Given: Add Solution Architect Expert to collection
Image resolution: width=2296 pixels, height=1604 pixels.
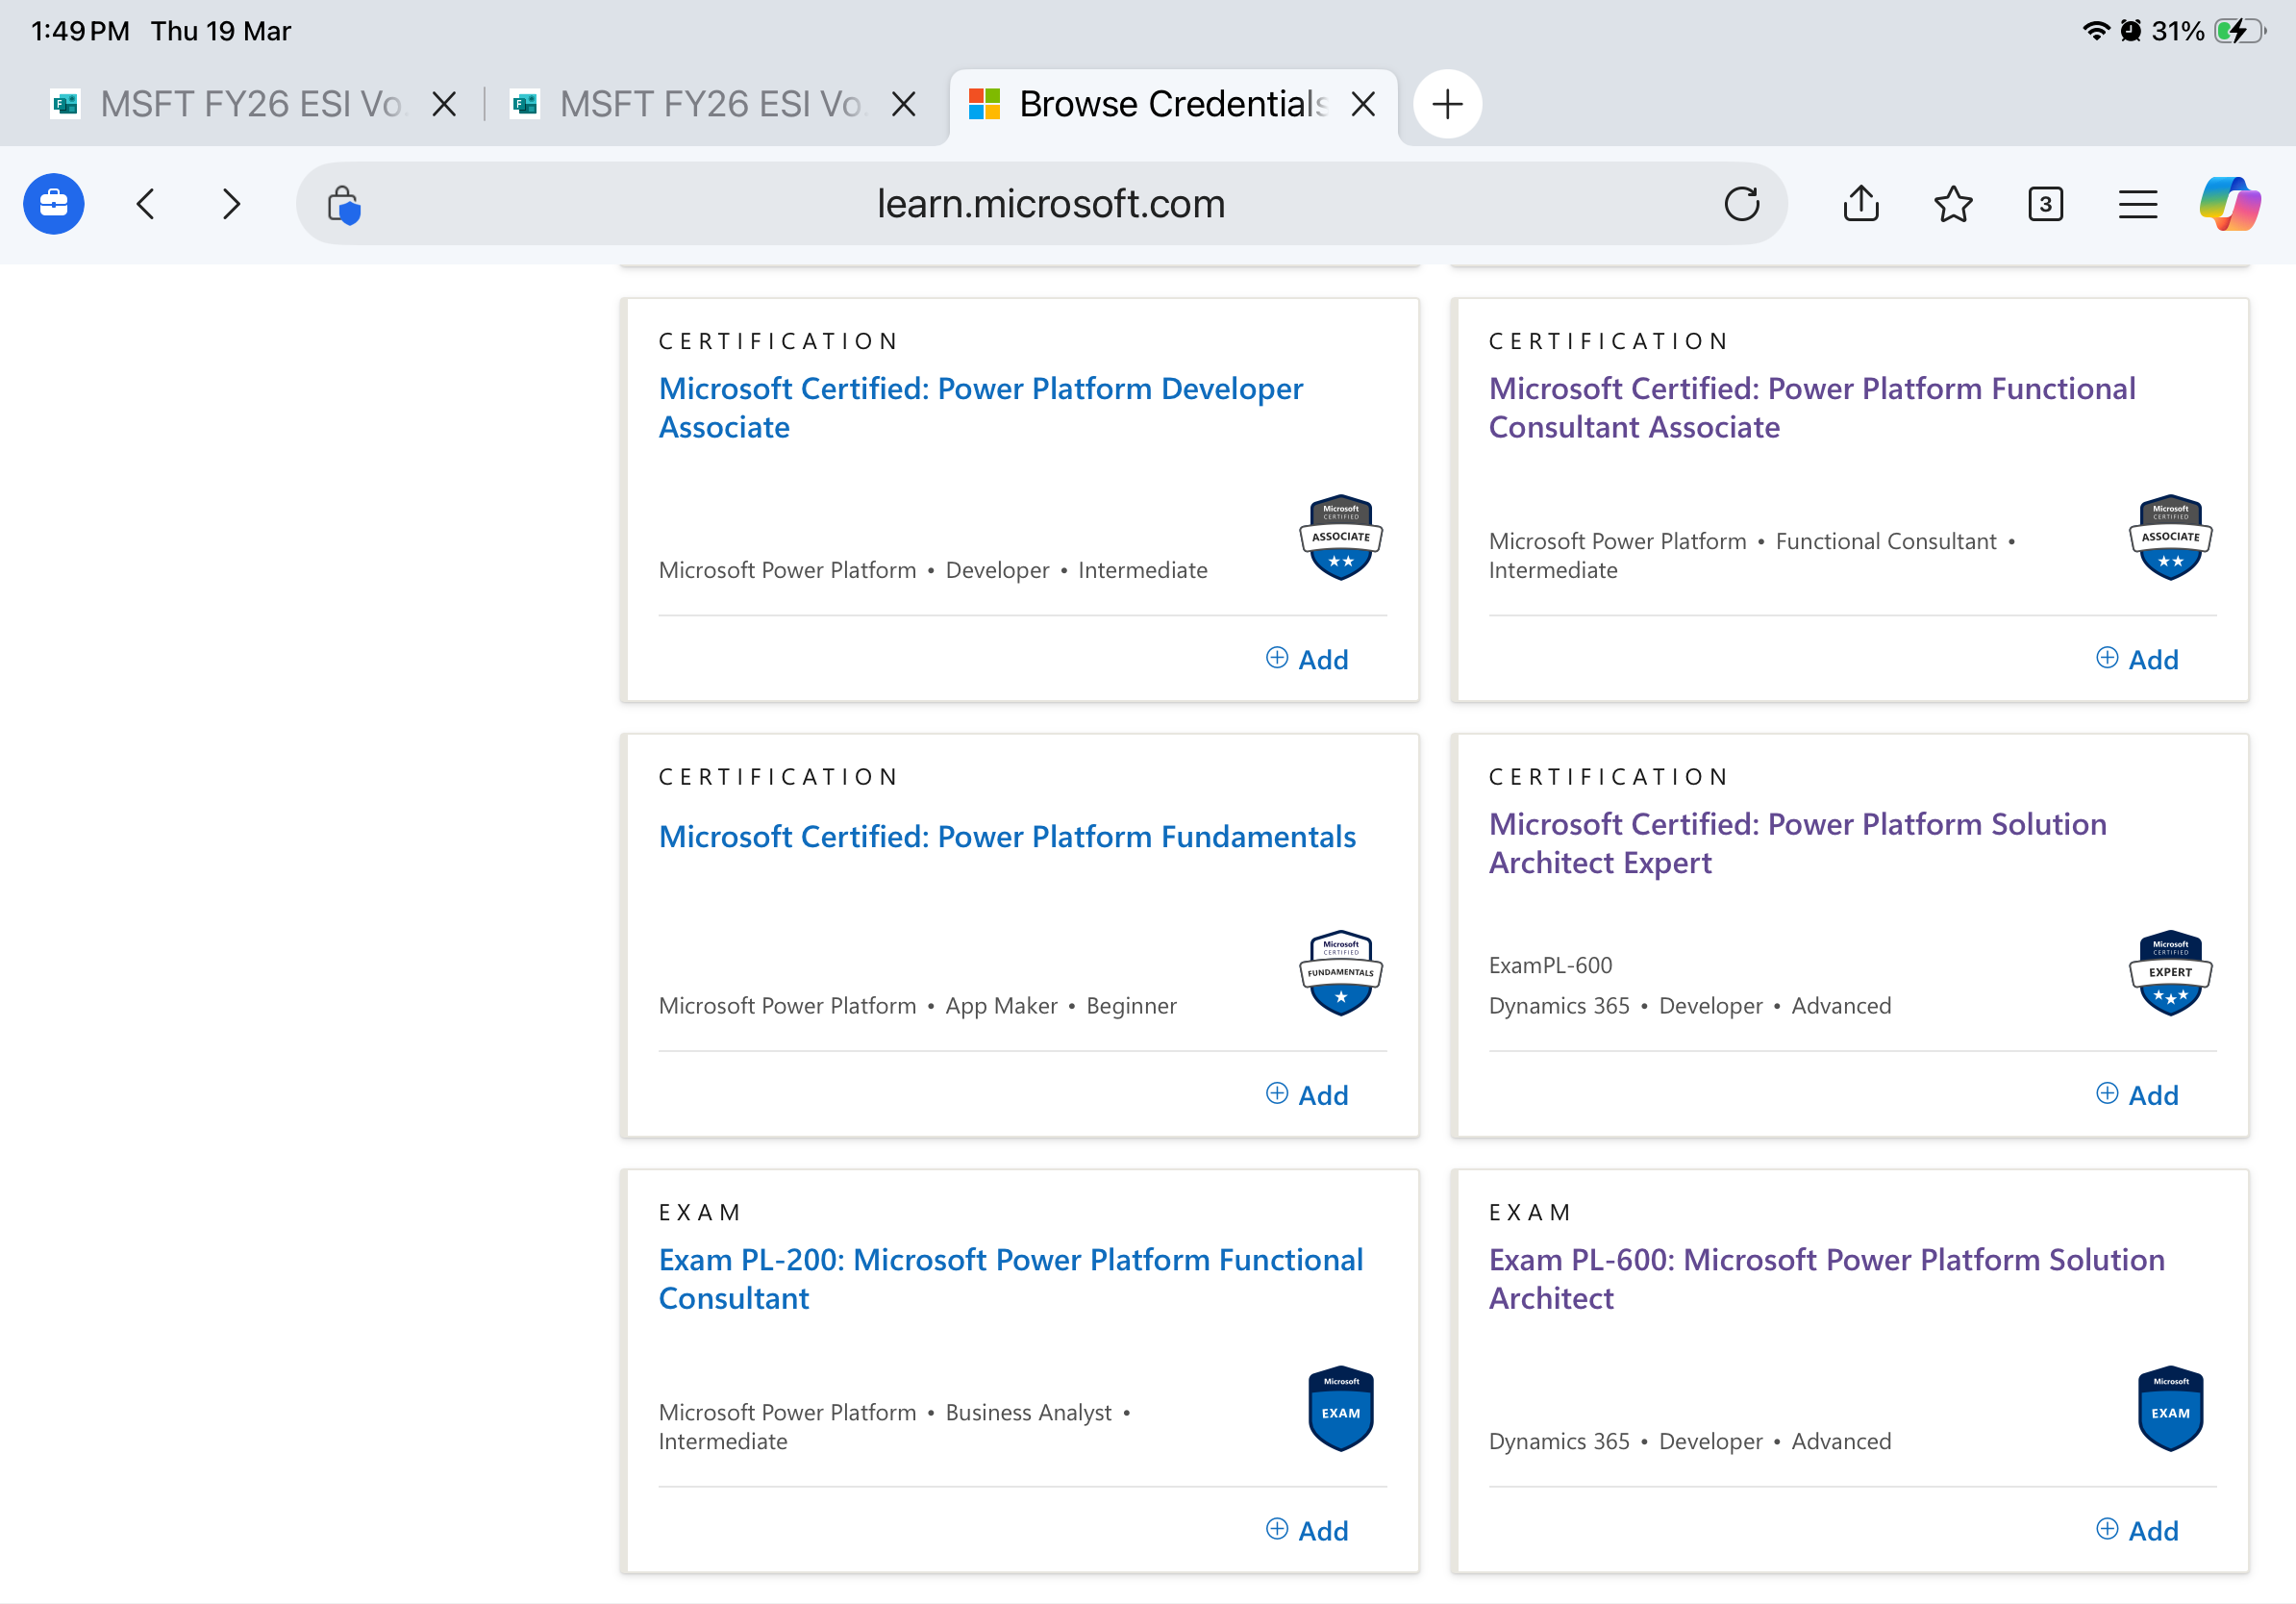Looking at the screenshot, I should coord(2136,1095).
